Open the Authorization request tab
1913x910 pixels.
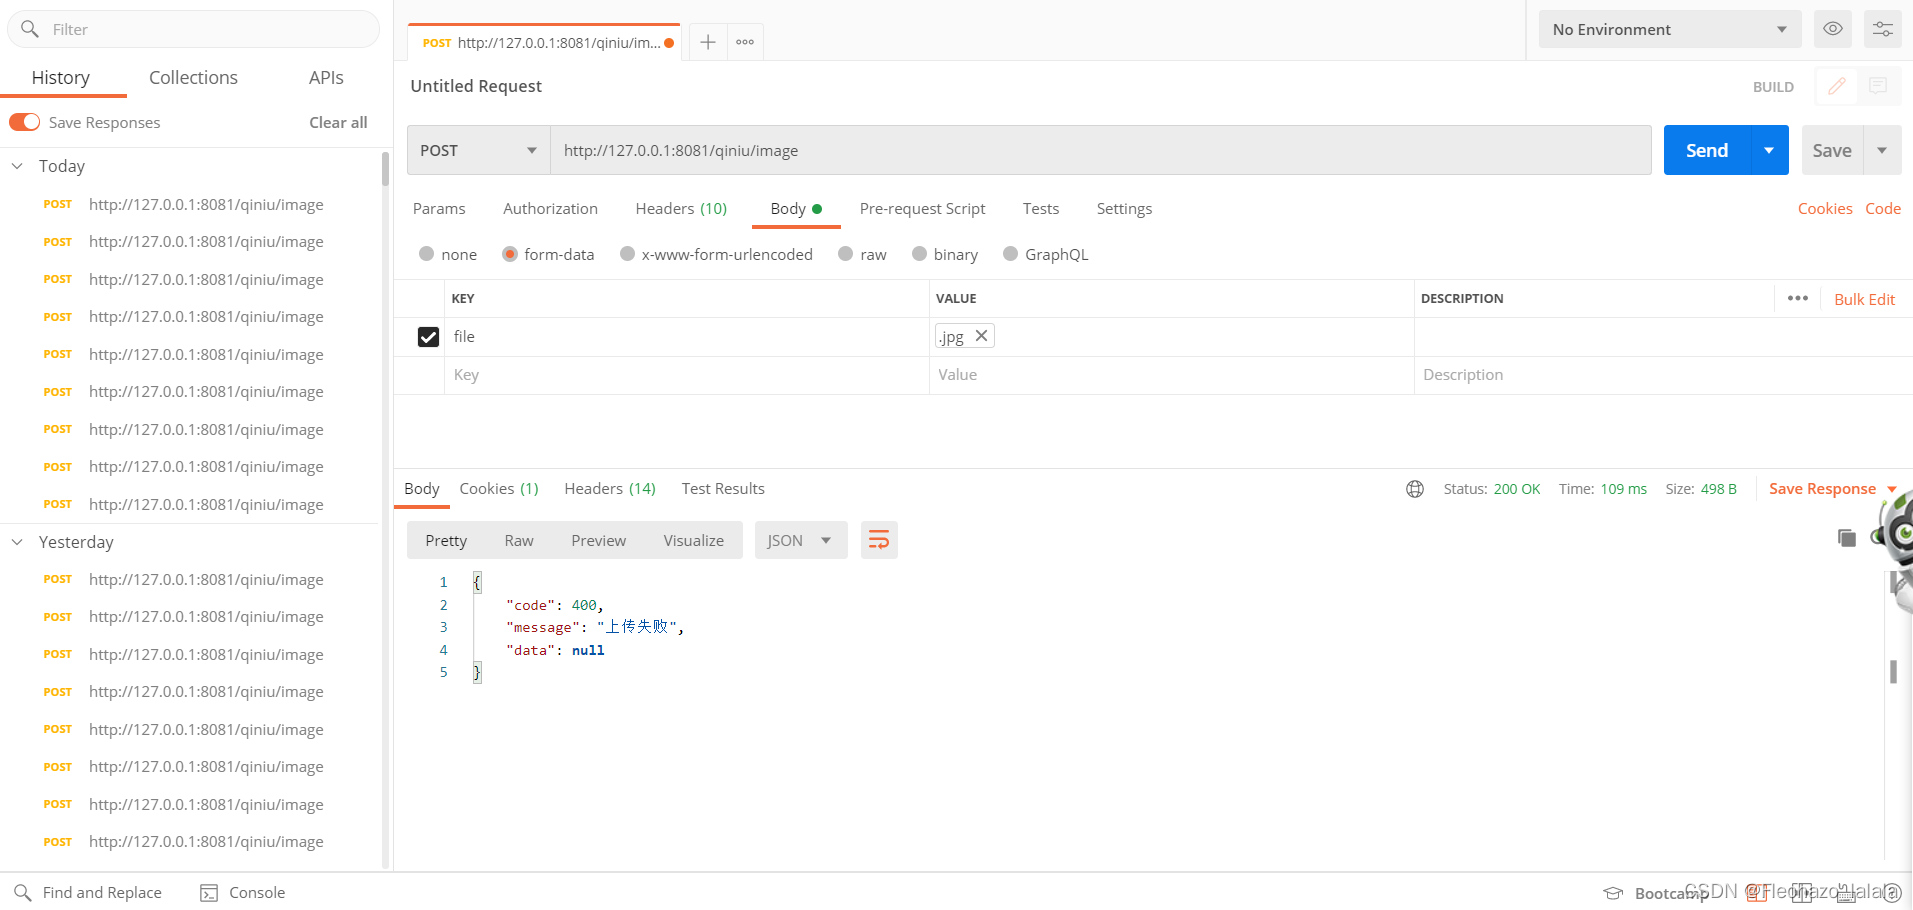point(550,208)
